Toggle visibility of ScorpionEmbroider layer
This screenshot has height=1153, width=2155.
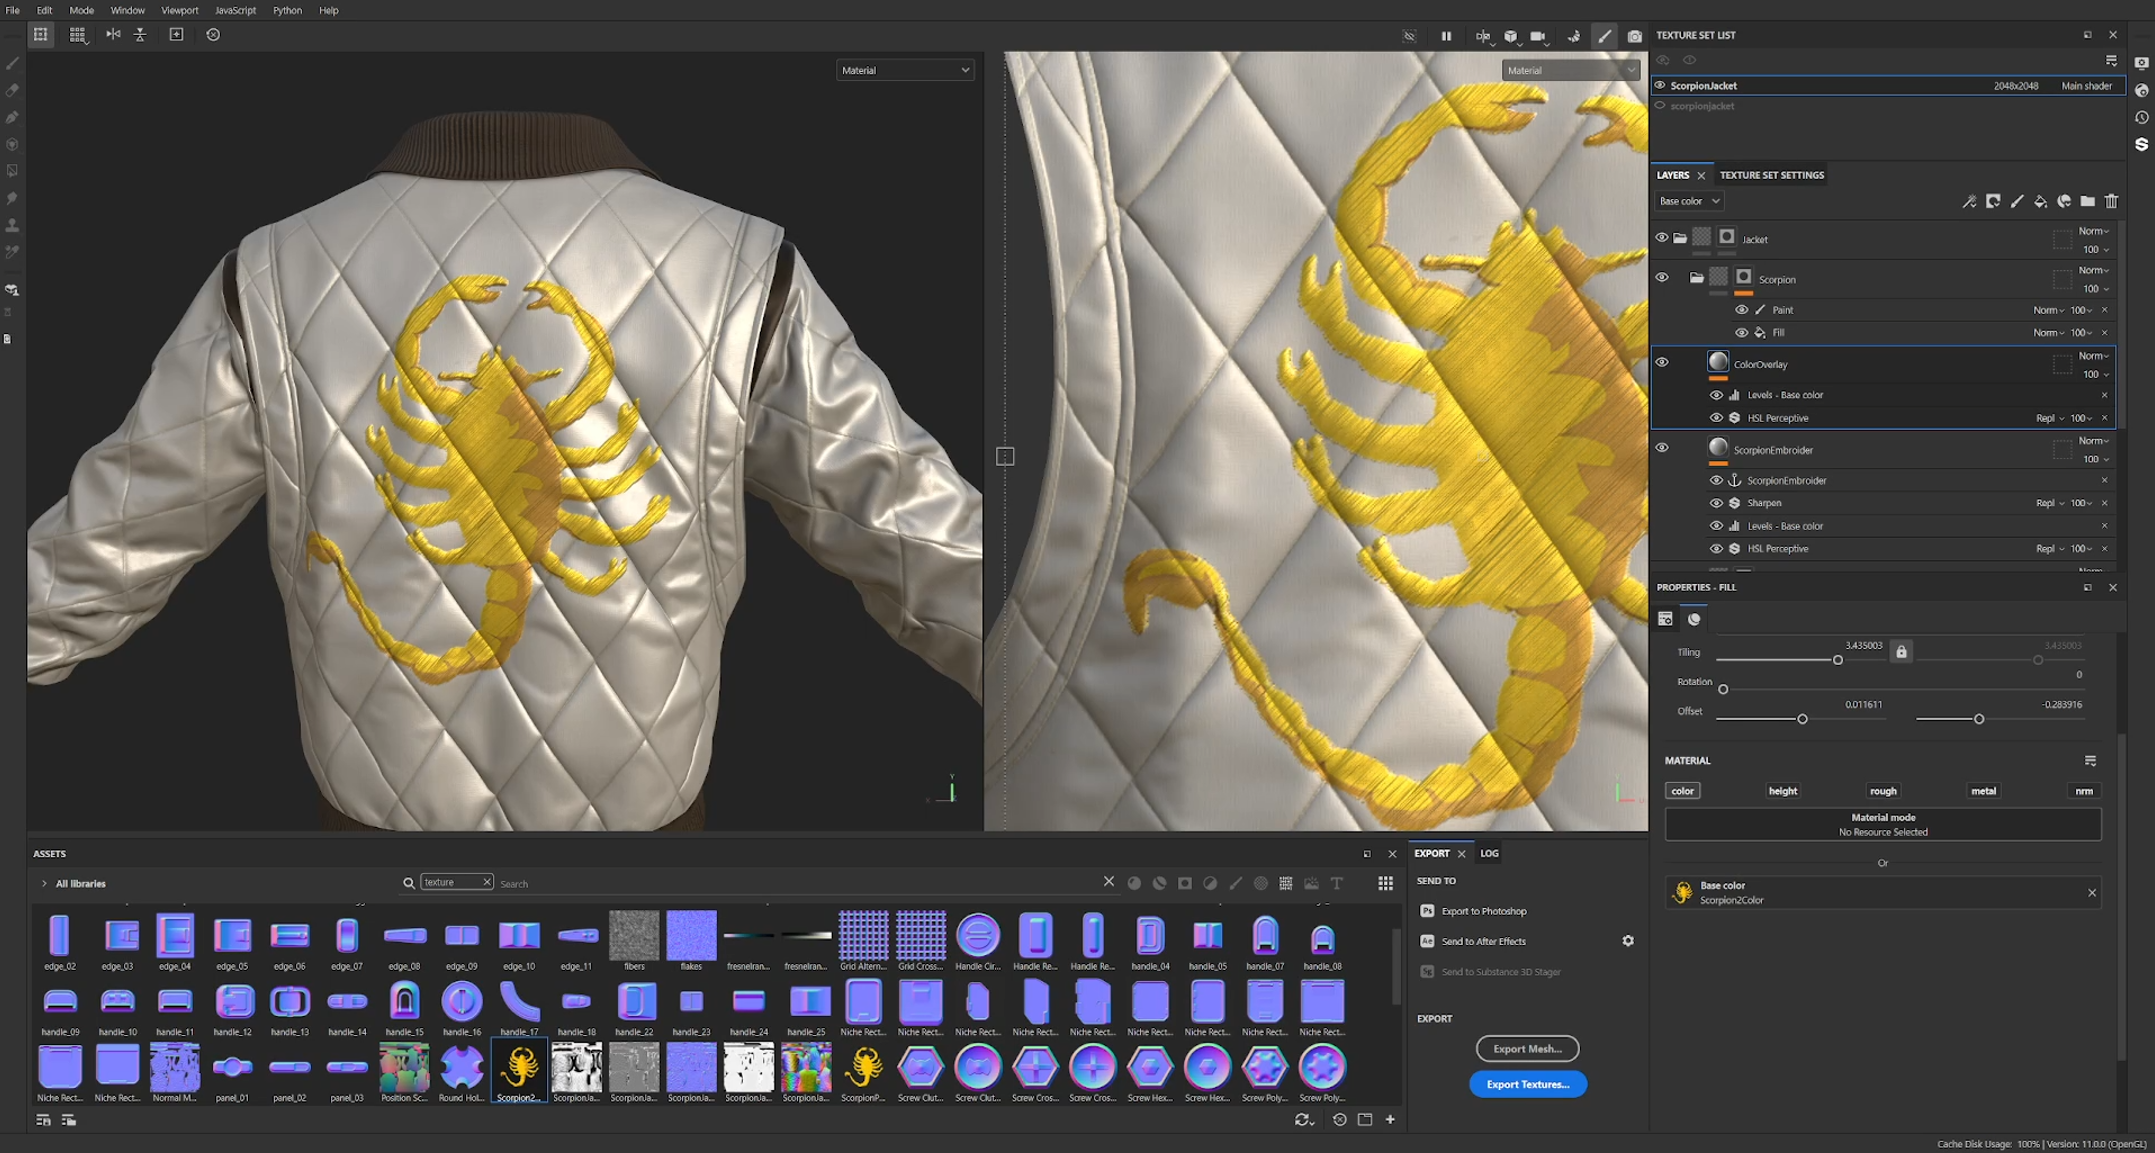(1662, 448)
